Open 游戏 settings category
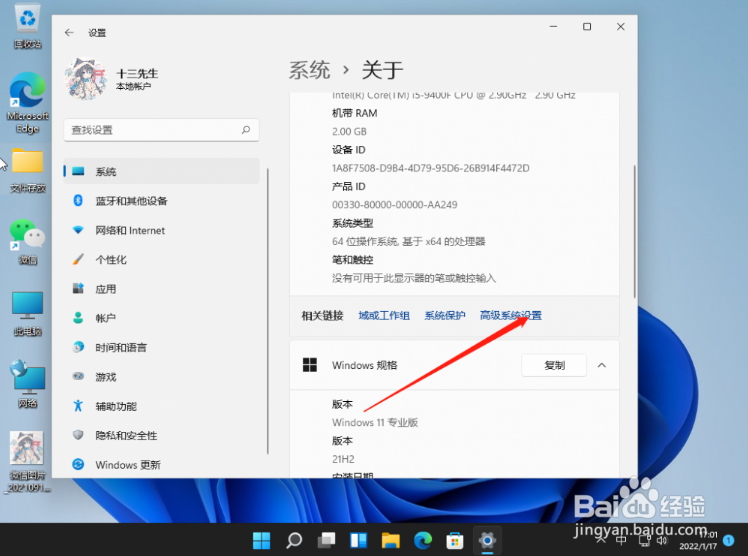Image resolution: width=748 pixels, height=556 pixels. 162,377
